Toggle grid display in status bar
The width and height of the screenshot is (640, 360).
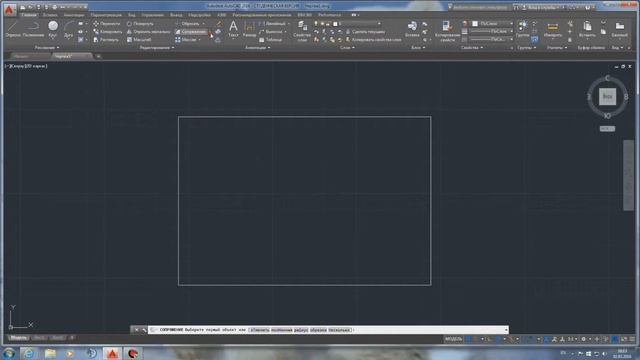coord(469,339)
